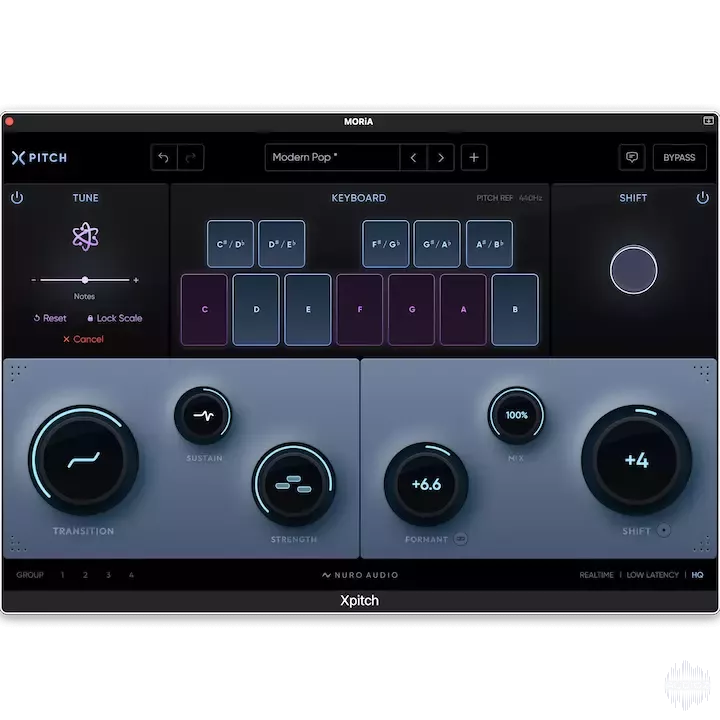Close the MORIA window with red button
The image size is (720, 720).
(x=9, y=121)
